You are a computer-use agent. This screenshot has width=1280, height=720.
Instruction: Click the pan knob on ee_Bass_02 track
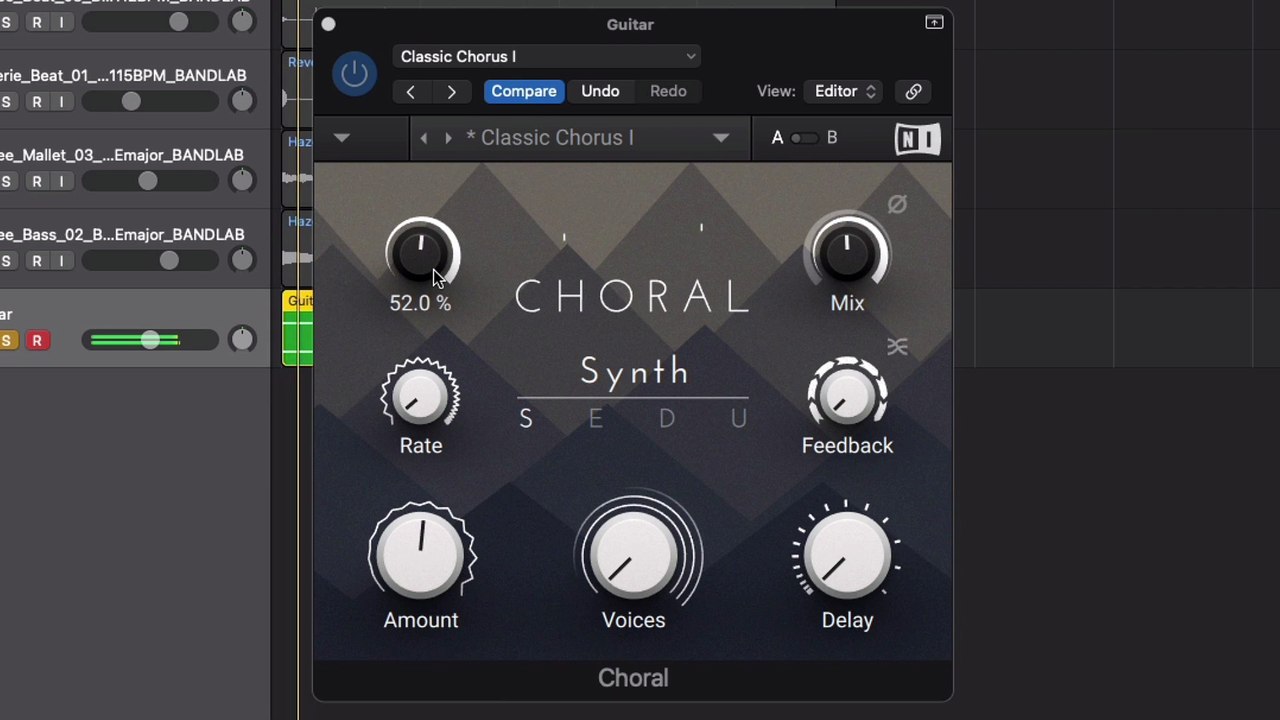click(242, 260)
